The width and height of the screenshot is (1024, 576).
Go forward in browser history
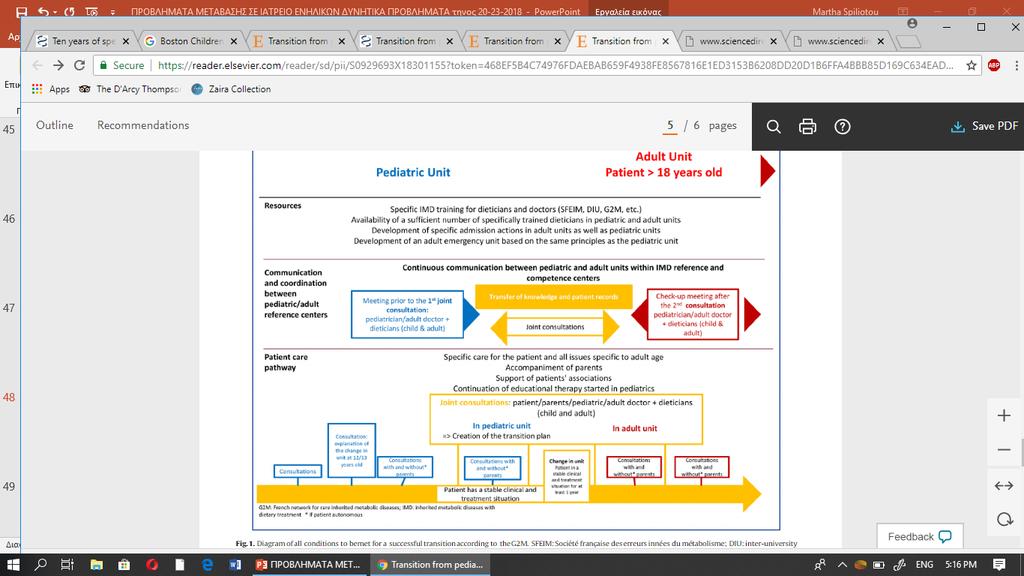click(58, 65)
